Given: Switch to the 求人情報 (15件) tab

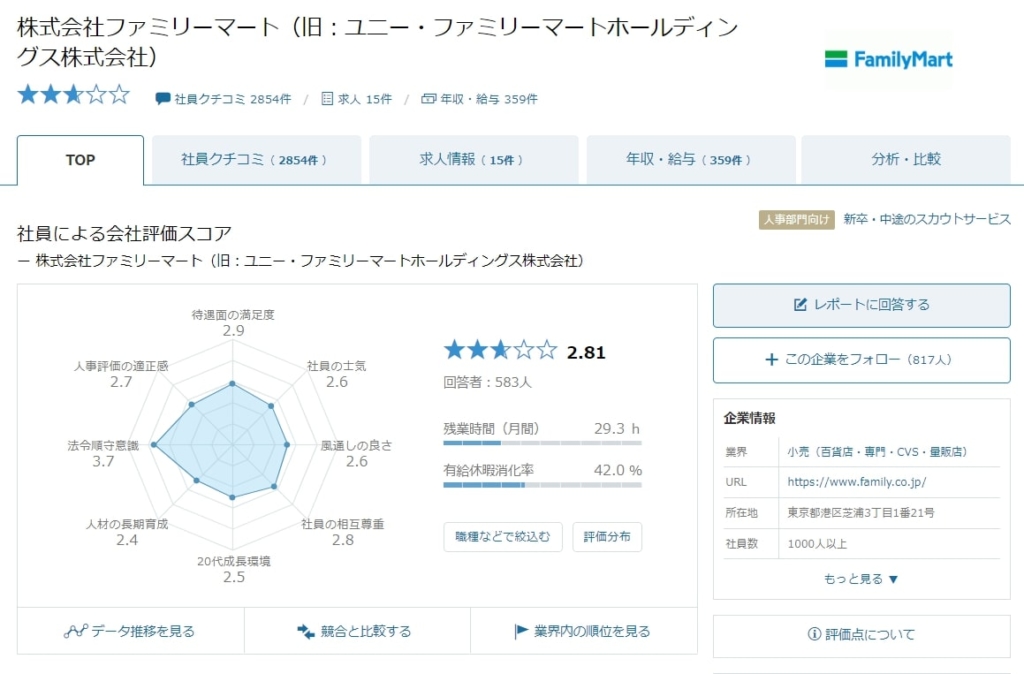Looking at the screenshot, I should (x=473, y=160).
